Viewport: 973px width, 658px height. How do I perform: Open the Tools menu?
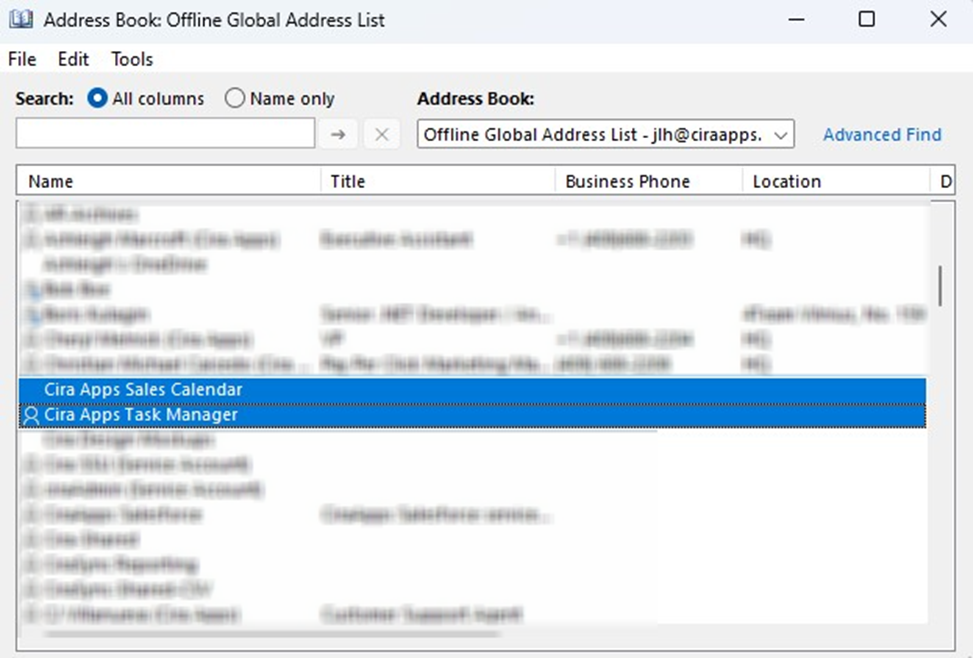pyautogui.click(x=132, y=59)
